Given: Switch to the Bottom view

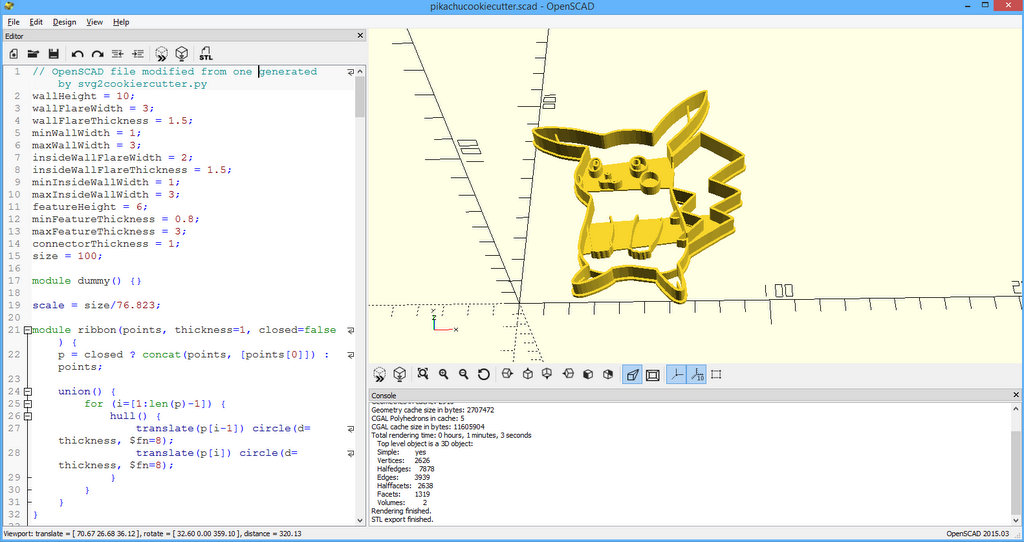Looking at the screenshot, I should (x=547, y=374).
